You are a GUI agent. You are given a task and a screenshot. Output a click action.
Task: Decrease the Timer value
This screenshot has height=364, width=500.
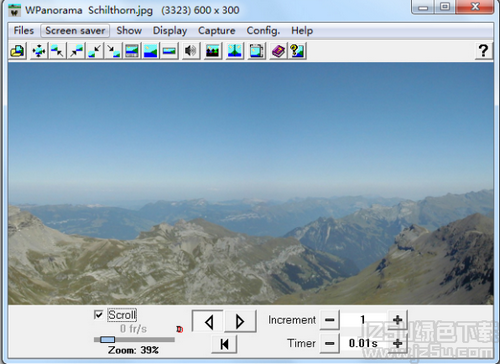[330, 343]
